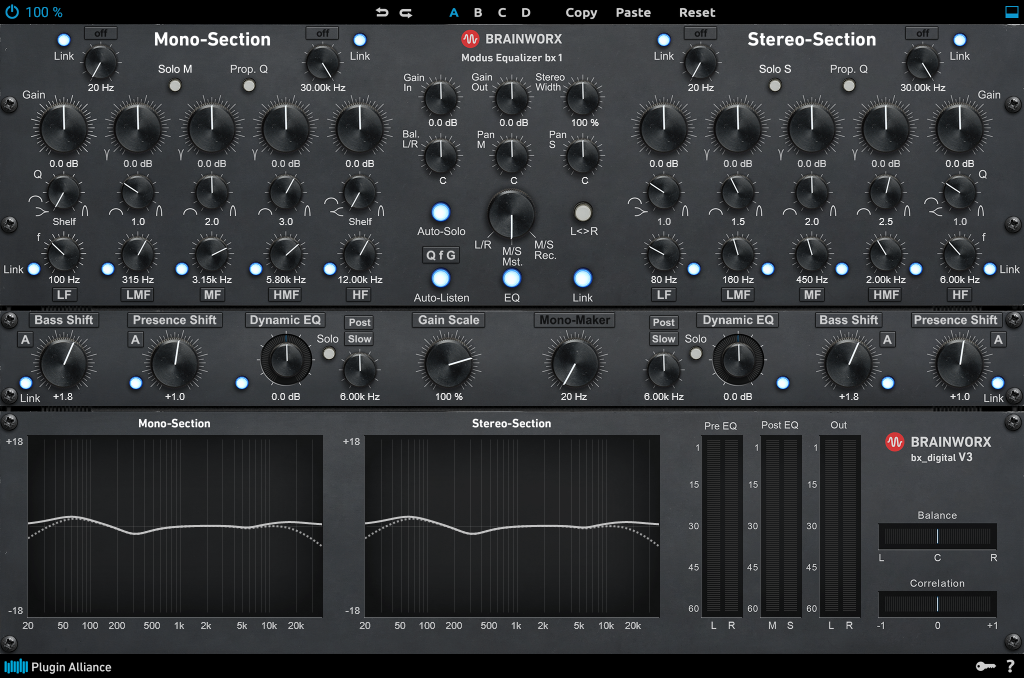
Task: Adjust the Balance slider at bottom right
Action: tap(937, 535)
